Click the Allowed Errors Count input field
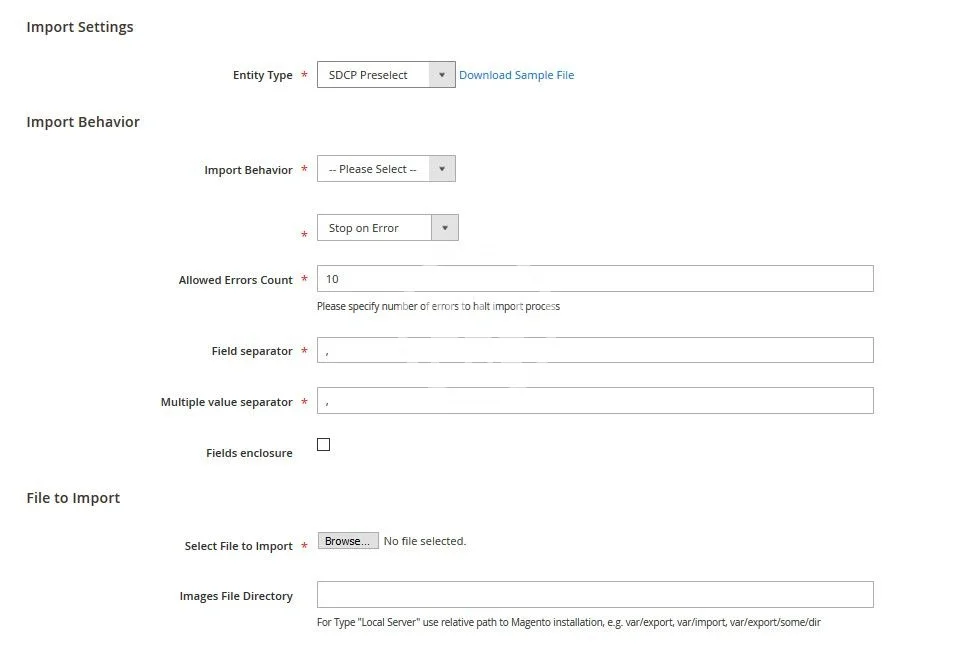Screen dimensions: 955x648 pos(594,279)
